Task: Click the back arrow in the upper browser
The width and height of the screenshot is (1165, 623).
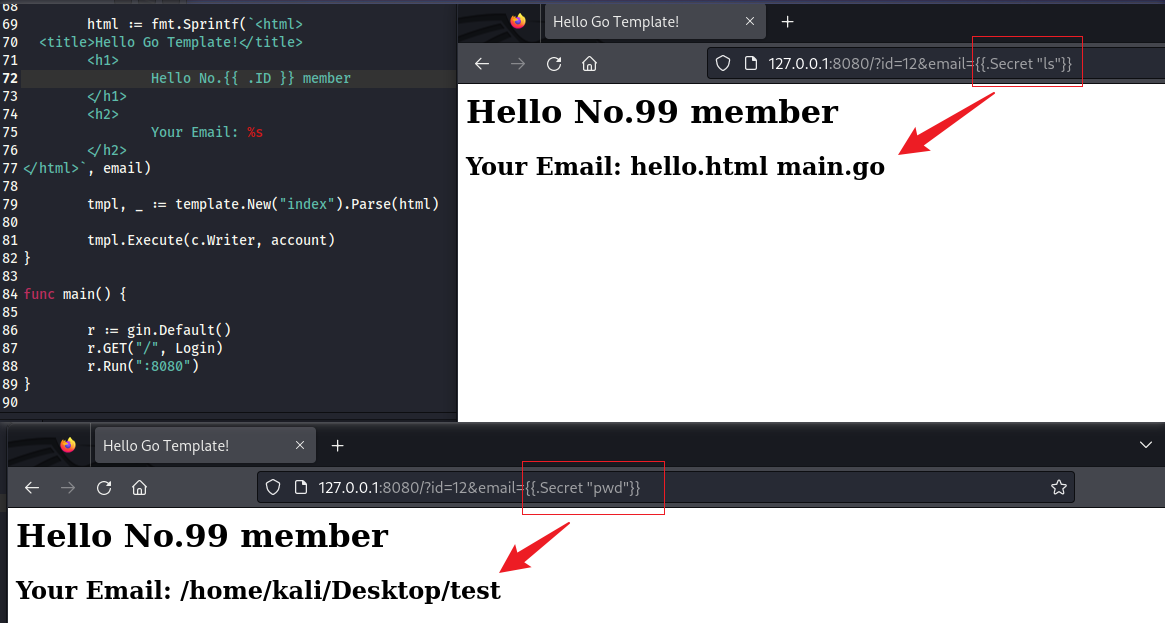Action: [x=482, y=64]
